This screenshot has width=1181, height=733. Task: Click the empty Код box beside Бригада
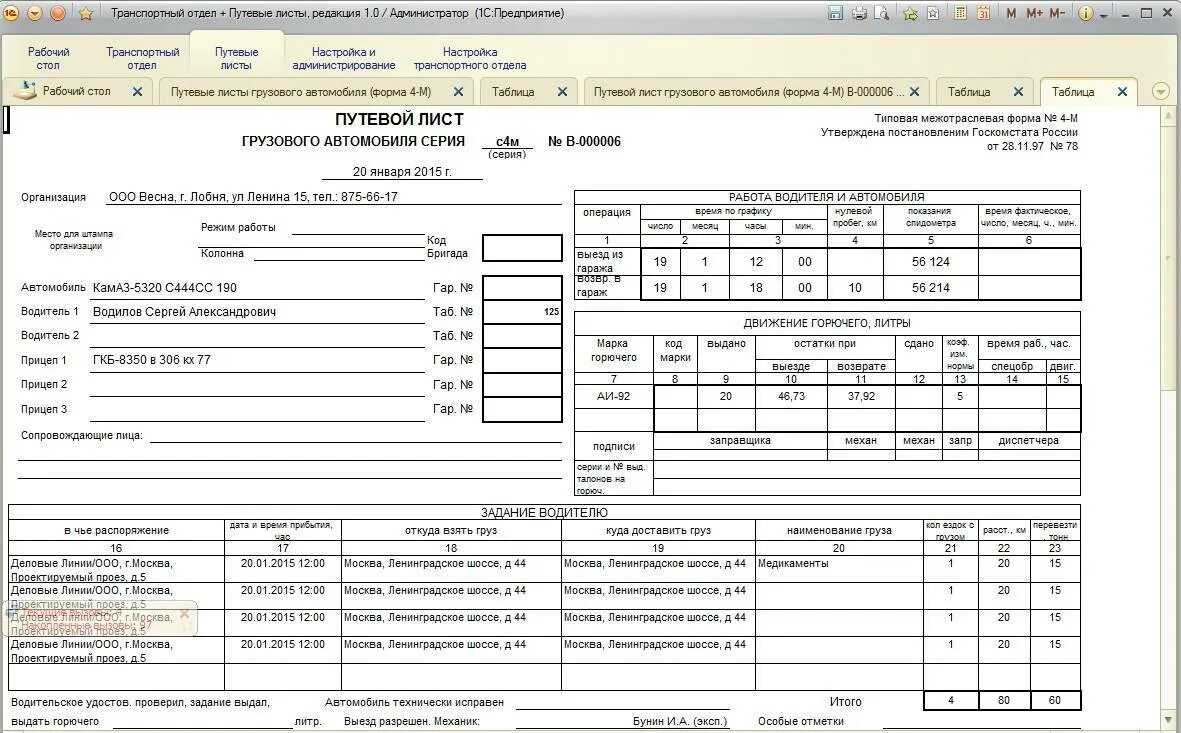pyautogui.click(x=522, y=248)
